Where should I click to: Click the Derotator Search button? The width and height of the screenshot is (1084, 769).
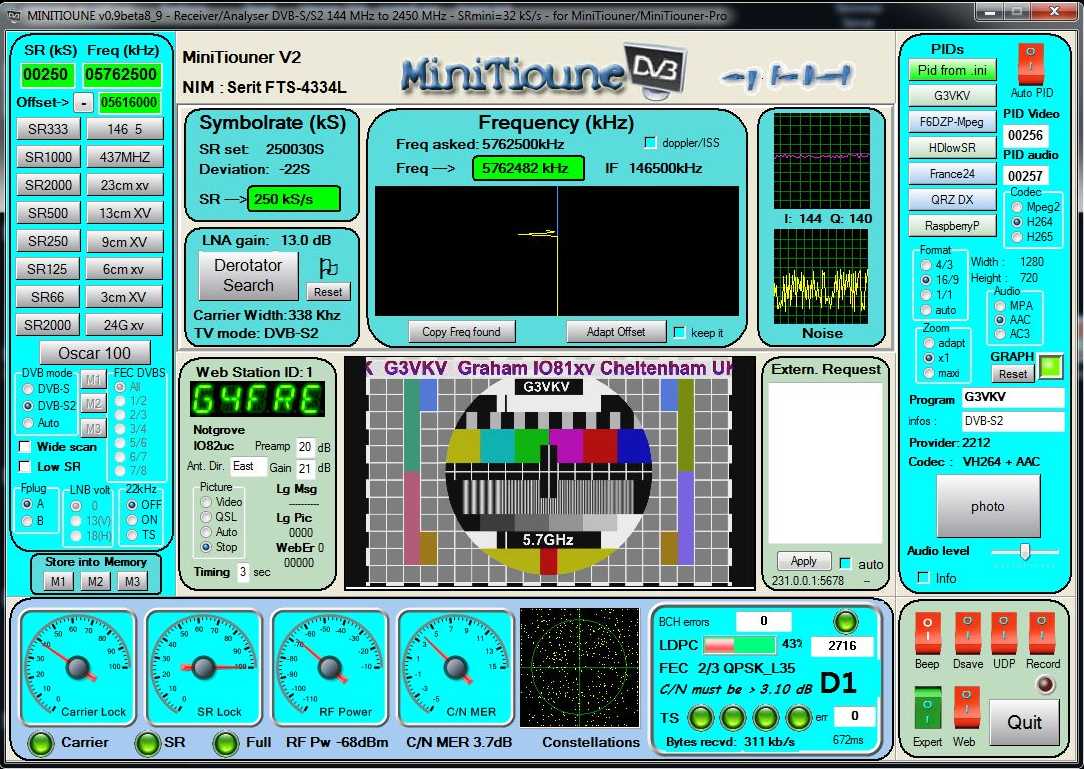[248, 275]
